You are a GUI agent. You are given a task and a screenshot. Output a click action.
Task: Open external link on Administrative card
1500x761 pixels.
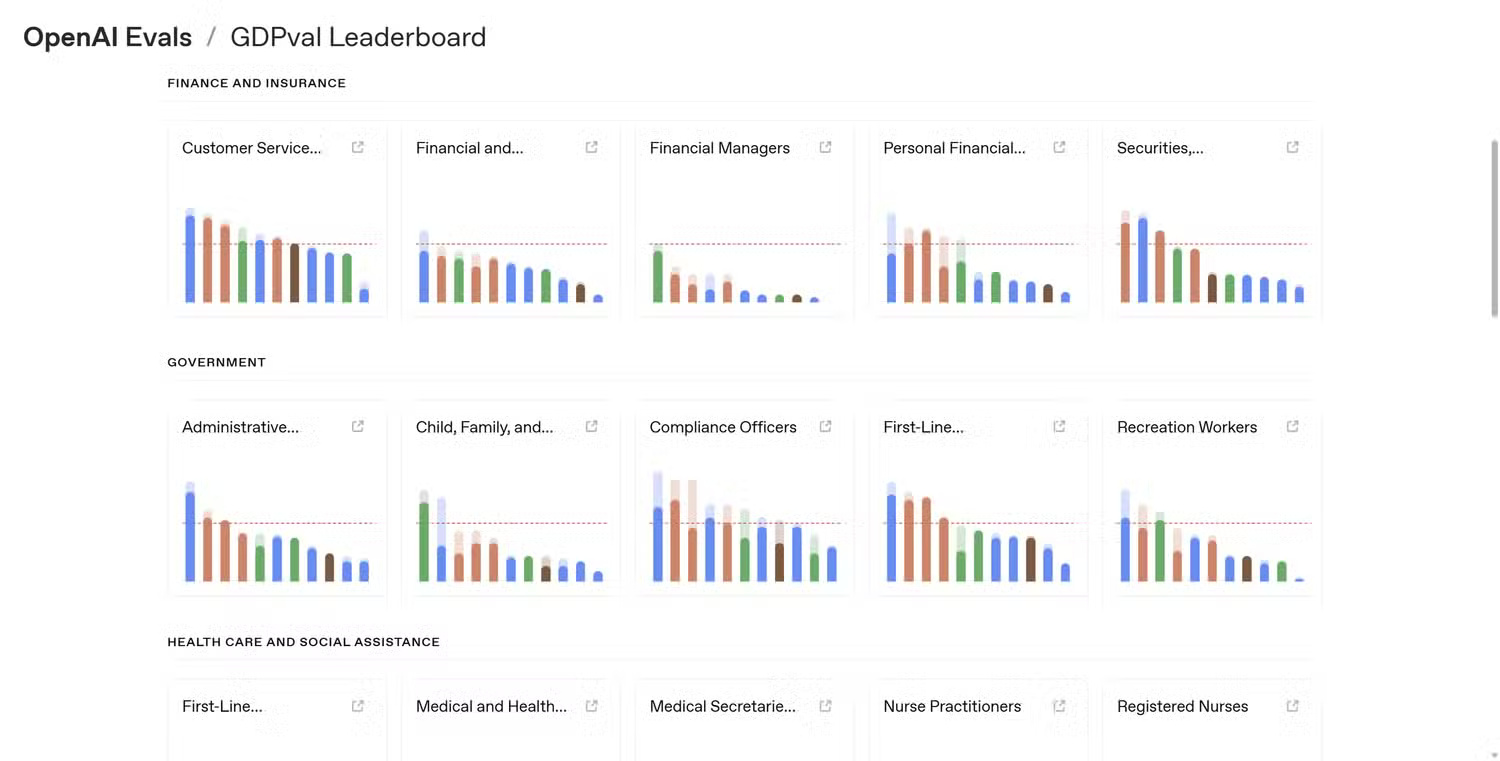[x=357, y=425]
